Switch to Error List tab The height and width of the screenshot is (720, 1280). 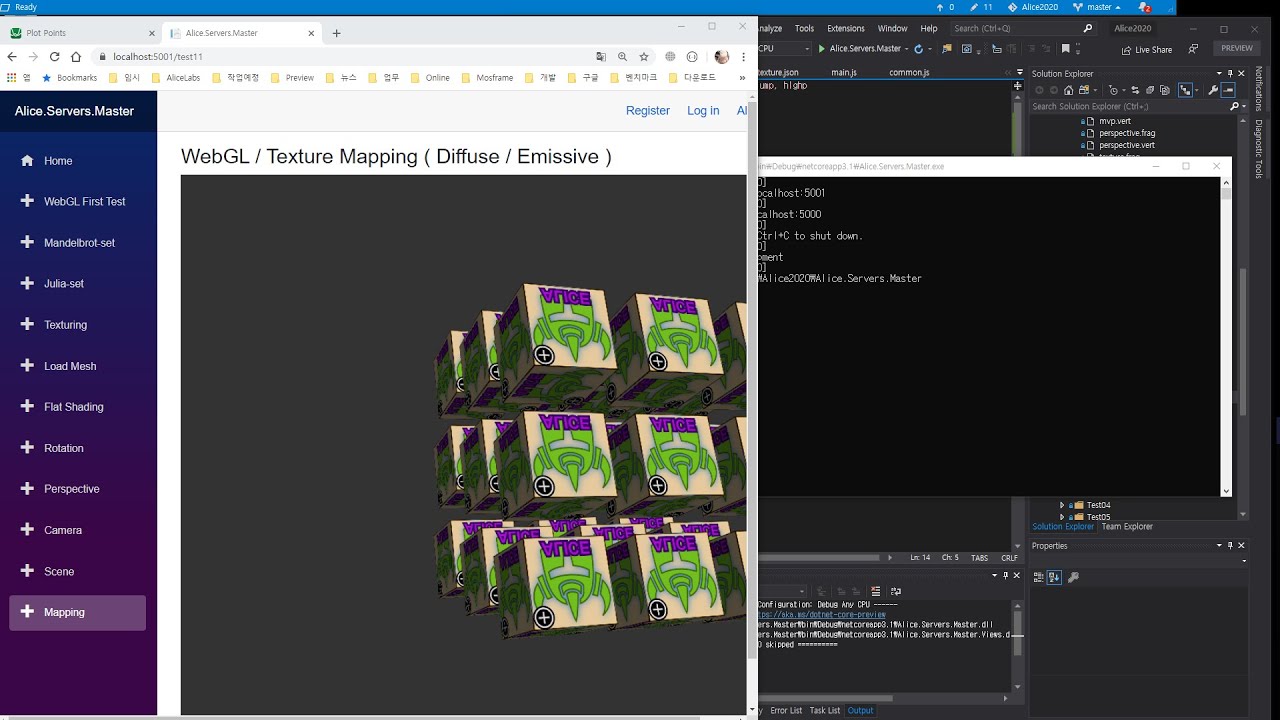[786, 710]
